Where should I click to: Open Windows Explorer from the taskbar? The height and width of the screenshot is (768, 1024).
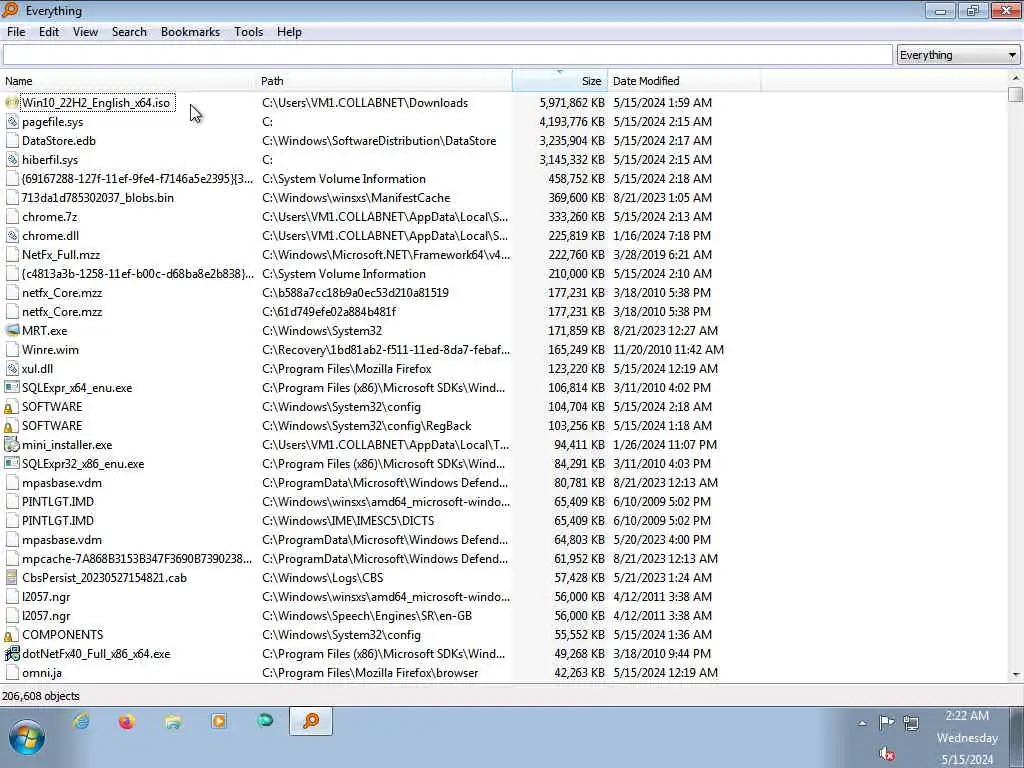(173, 721)
